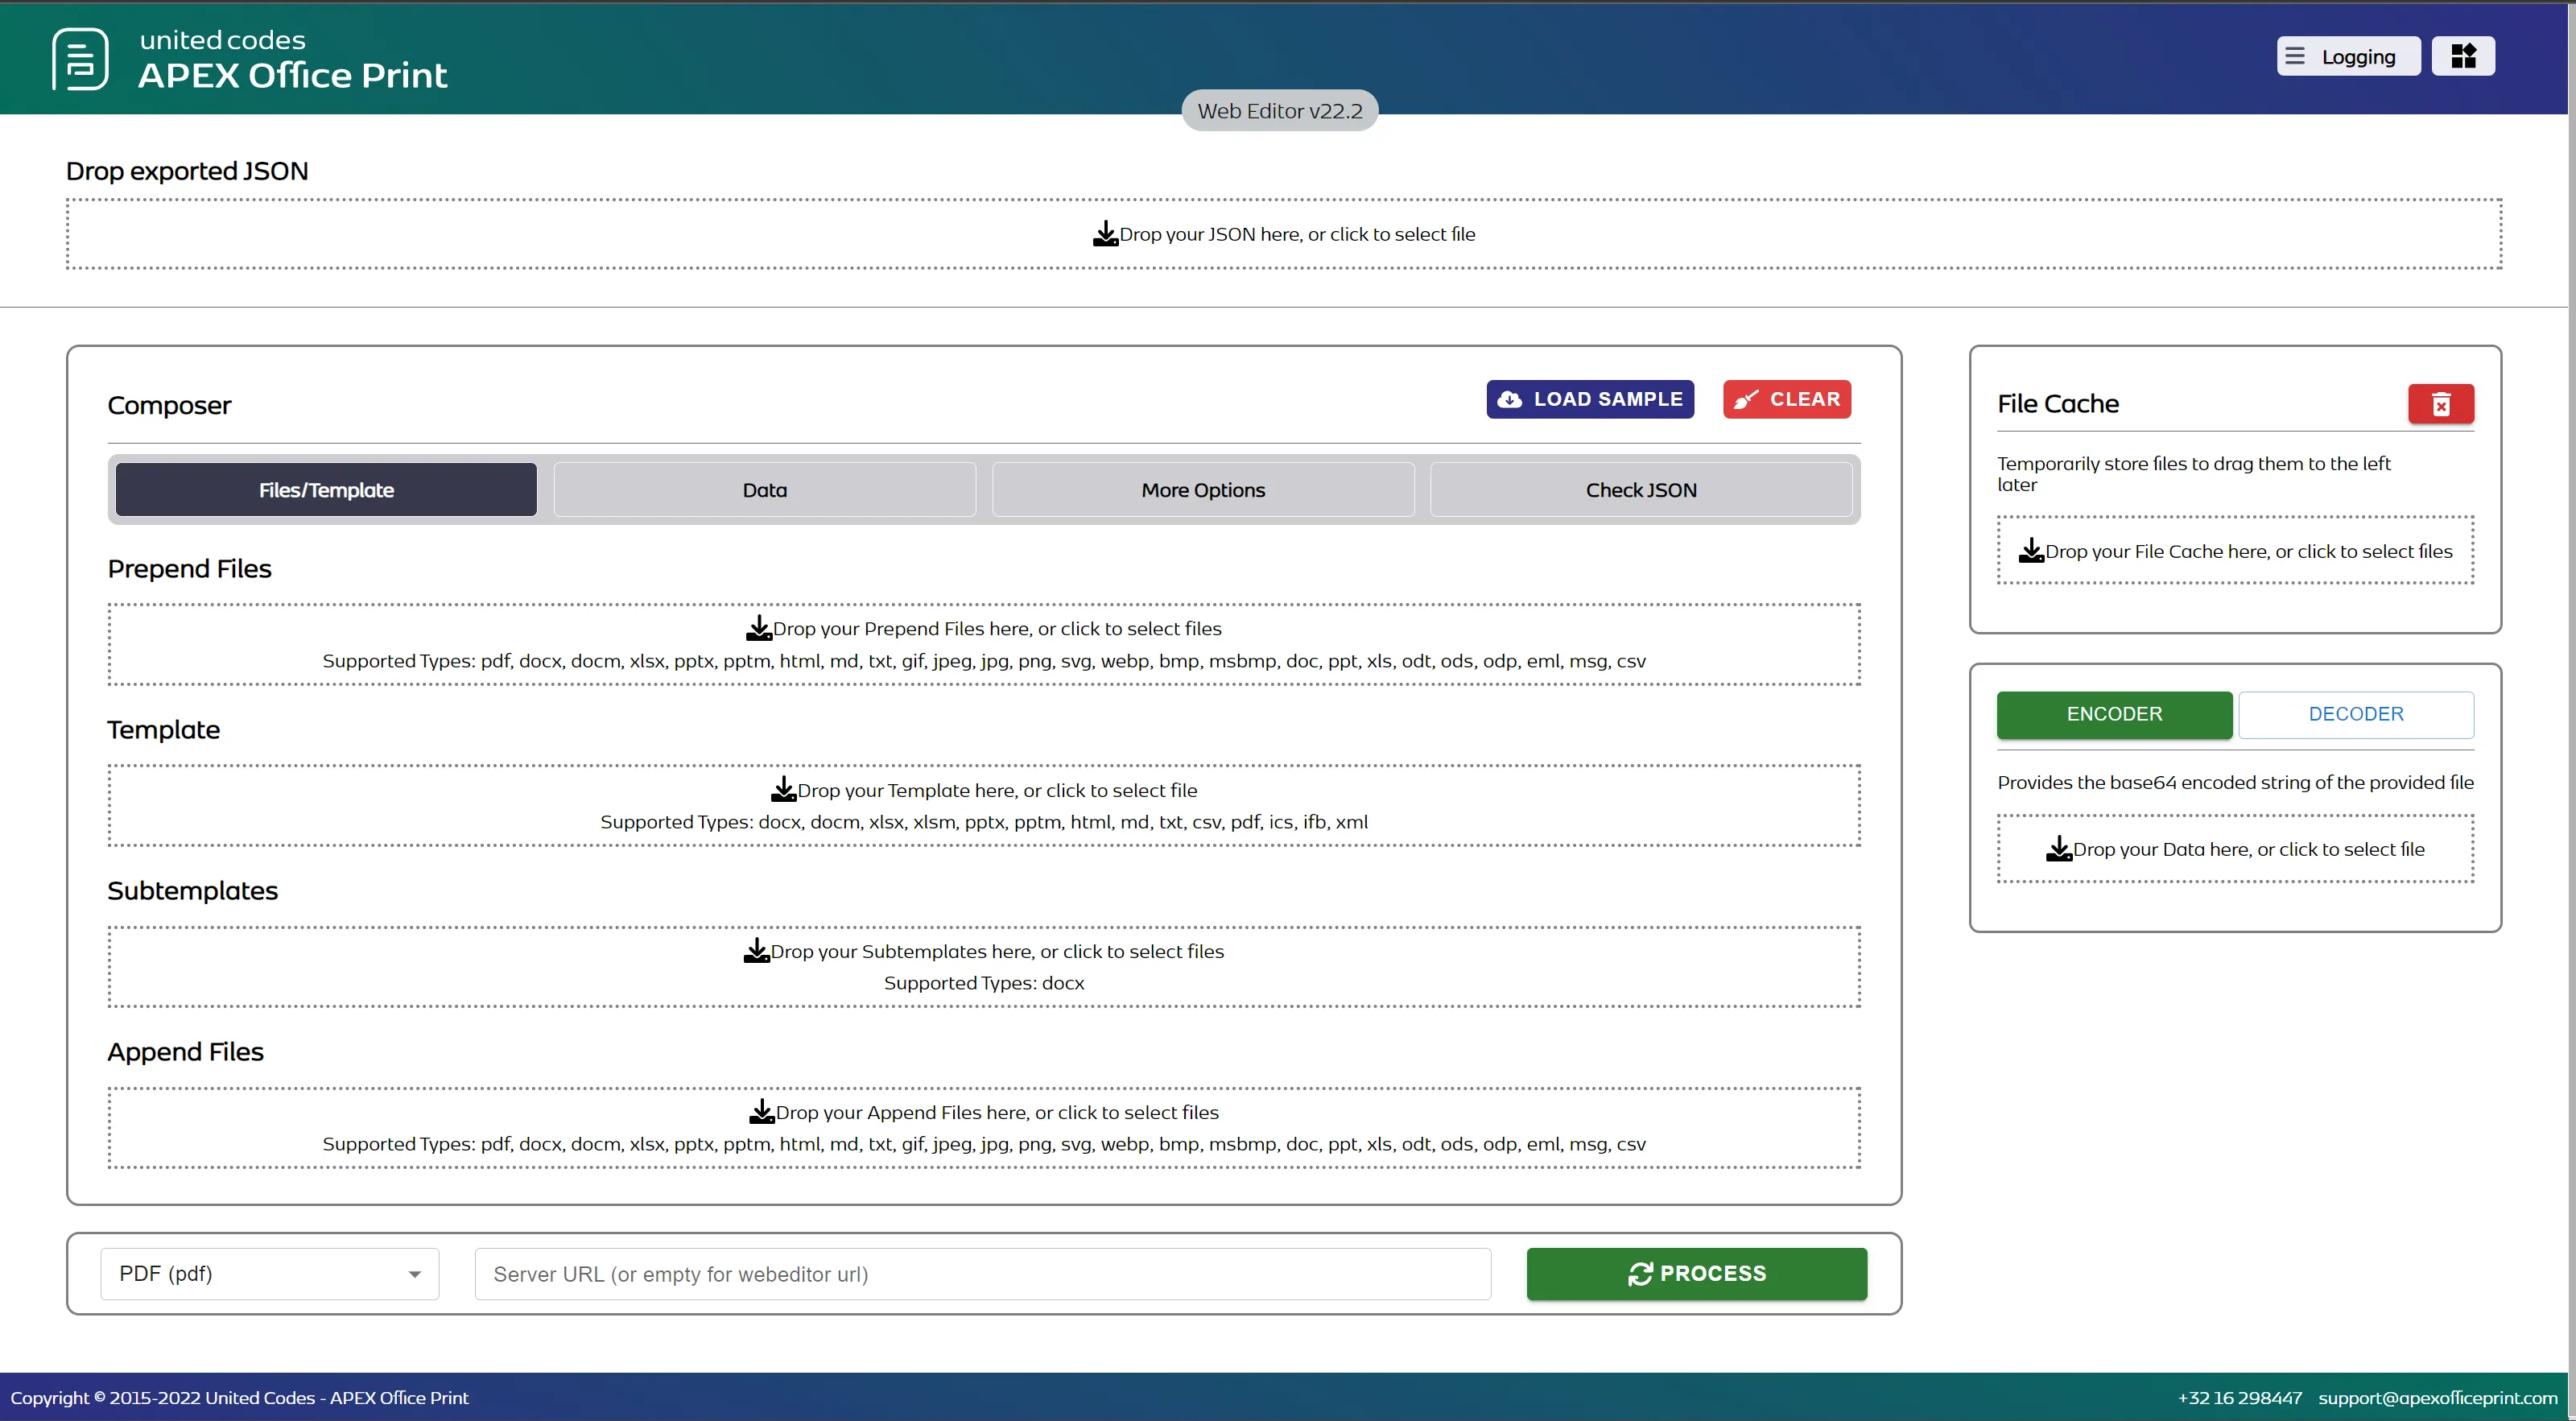The height and width of the screenshot is (1421, 2576).
Task: Click 'Drop your Template here' text
Action: click(997, 790)
